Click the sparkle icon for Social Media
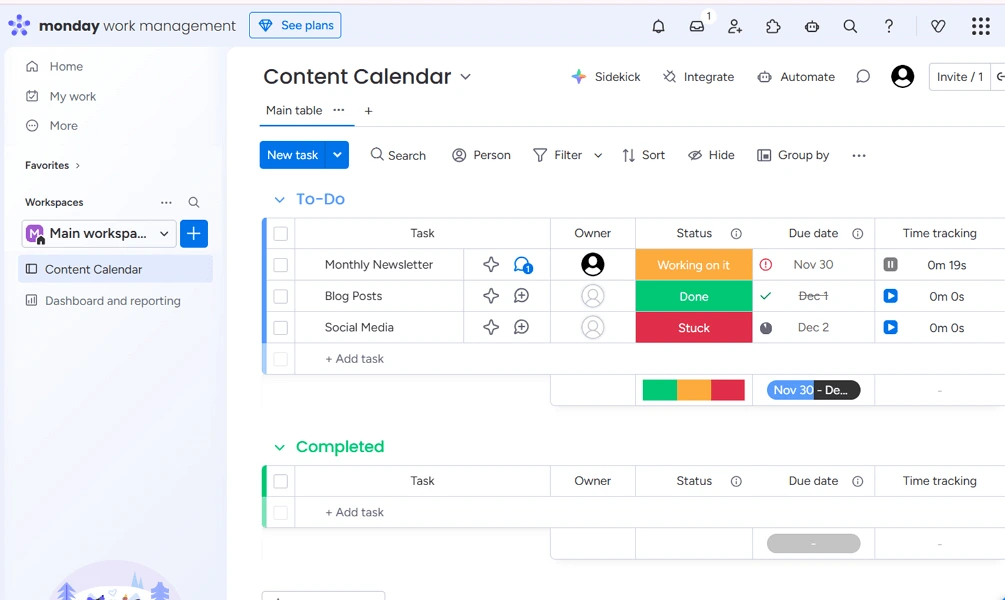This screenshot has height=600, width=1005. tap(491, 328)
